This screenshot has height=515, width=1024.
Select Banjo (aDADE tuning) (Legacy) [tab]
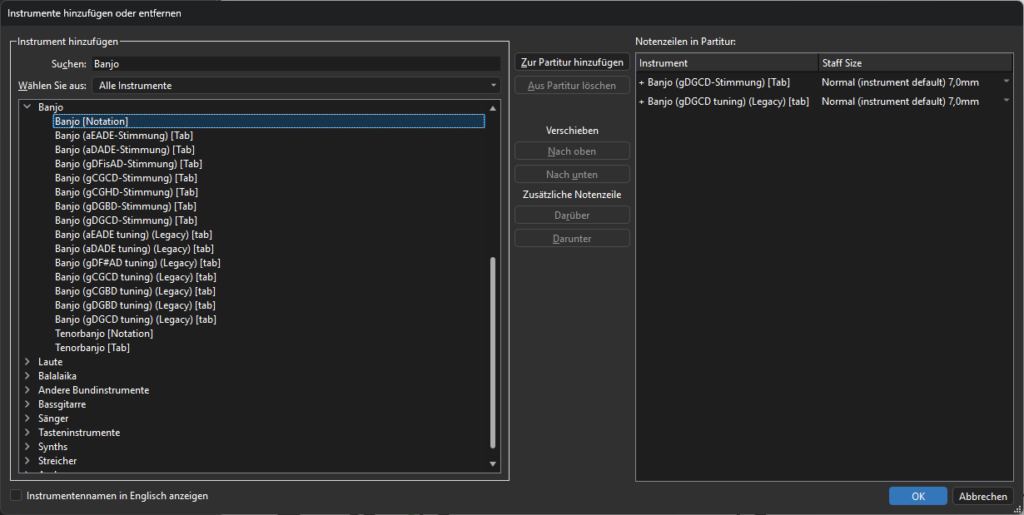click(134, 249)
